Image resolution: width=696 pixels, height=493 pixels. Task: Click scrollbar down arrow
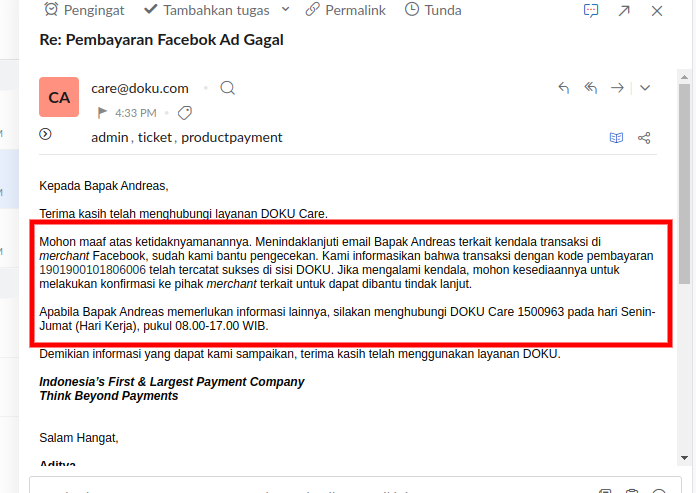tap(684, 458)
